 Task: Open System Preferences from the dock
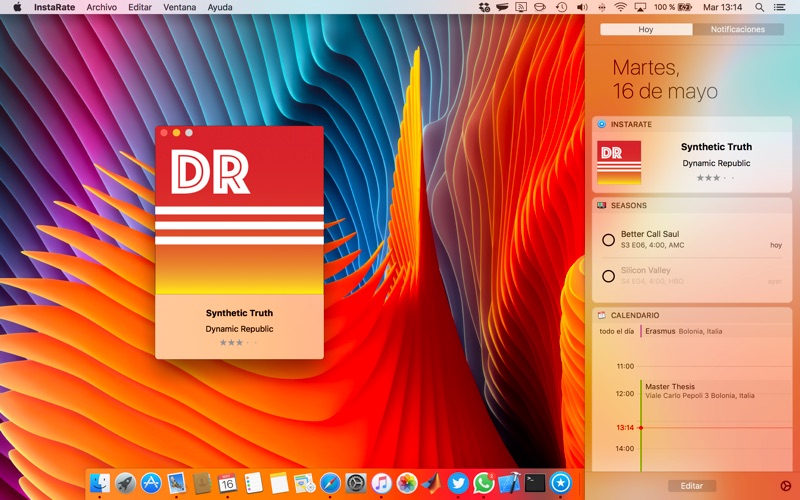(356, 484)
